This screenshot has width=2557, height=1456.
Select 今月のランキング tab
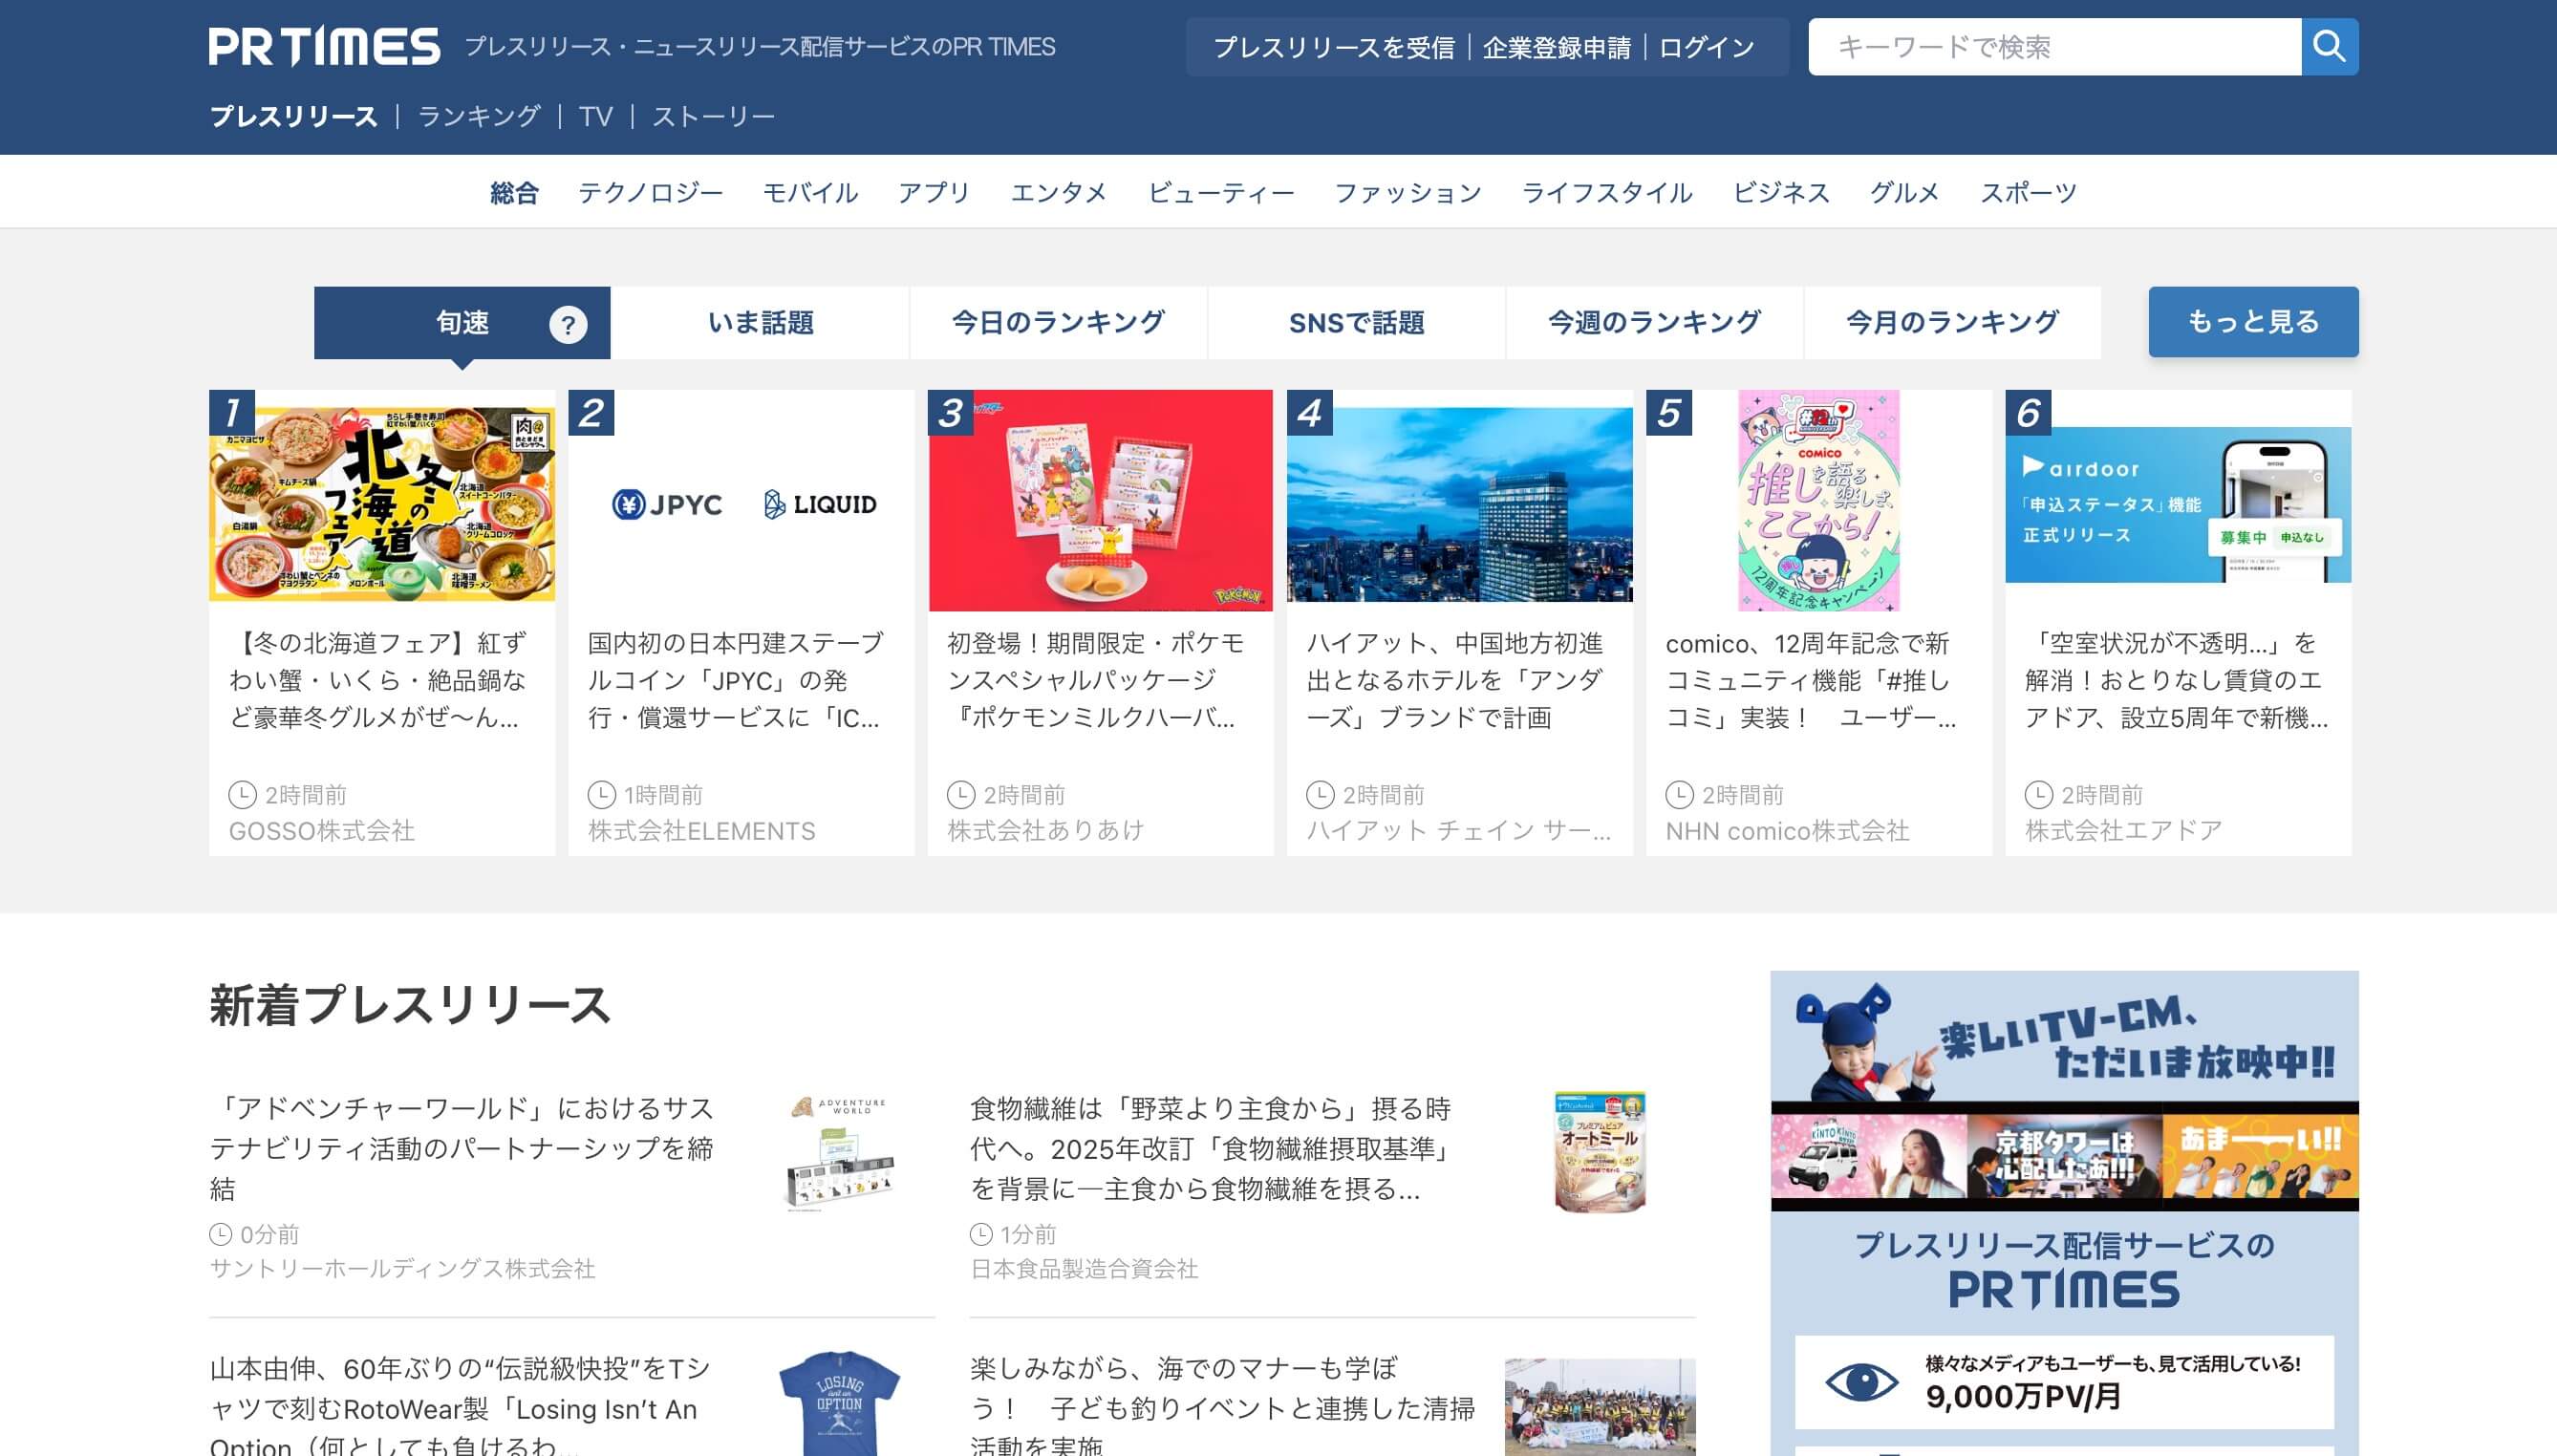pos(1952,323)
